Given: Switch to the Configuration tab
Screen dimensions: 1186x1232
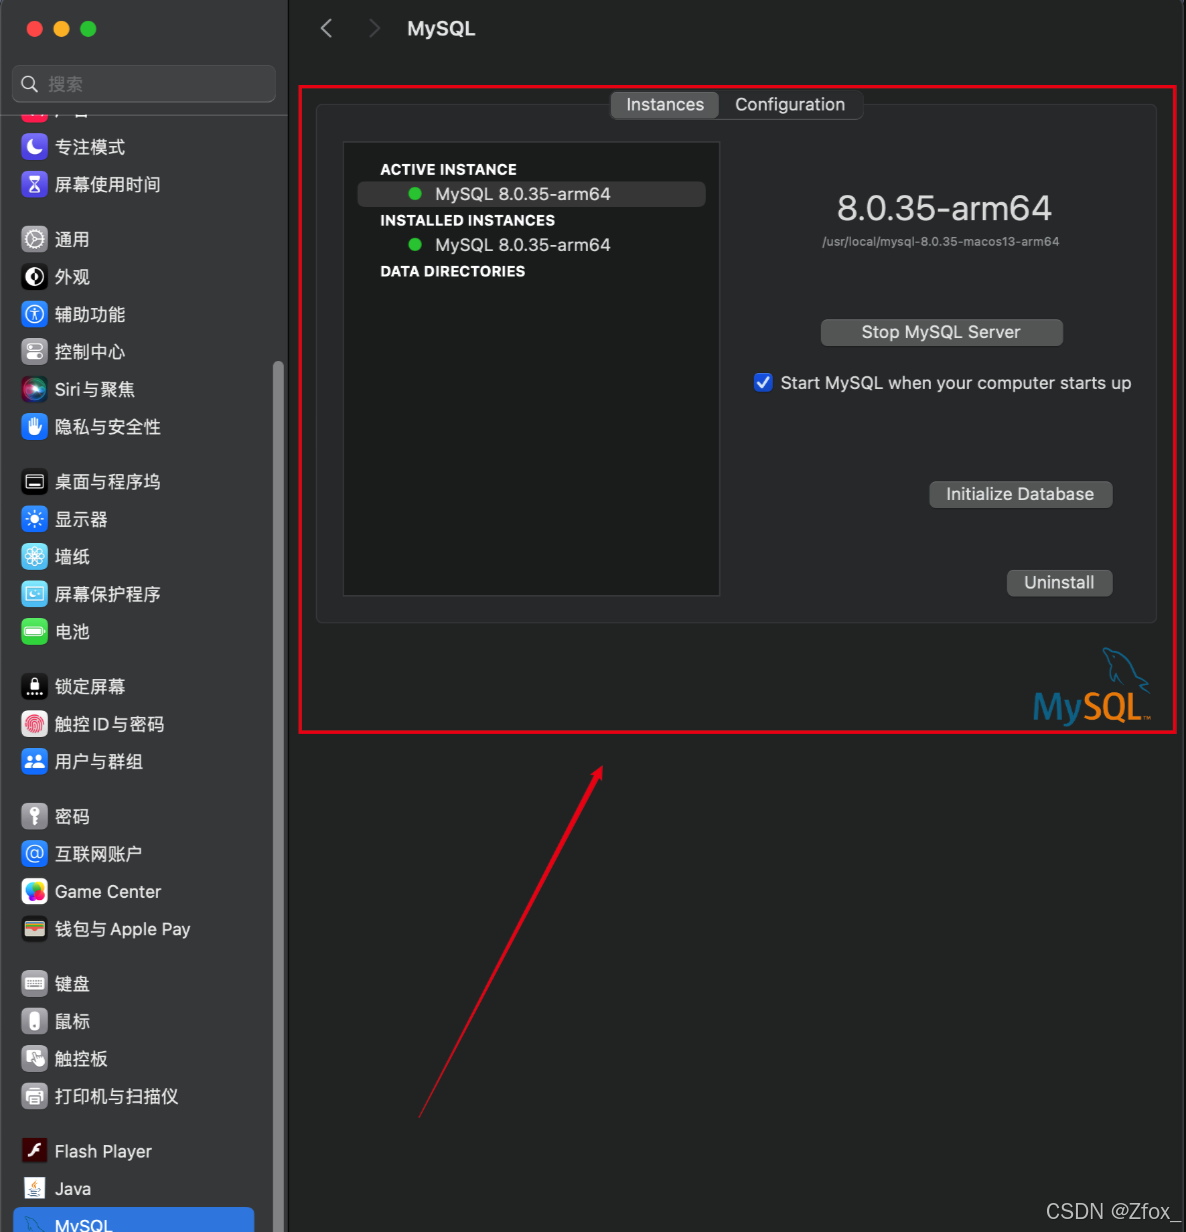Looking at the screenshot, I should pyautogui.click(x=790, y=105).
